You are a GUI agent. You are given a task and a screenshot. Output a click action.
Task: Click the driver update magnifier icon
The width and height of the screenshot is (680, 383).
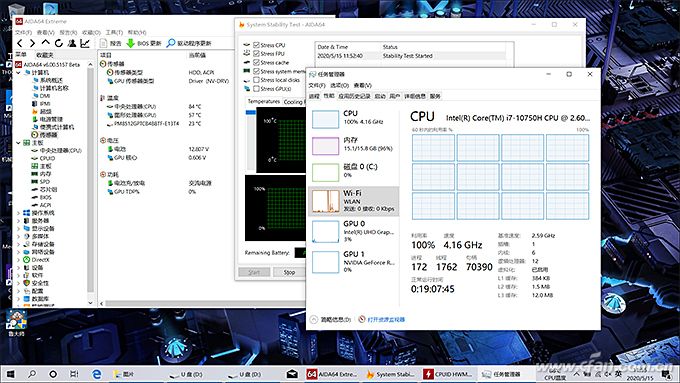pos(171,43)
